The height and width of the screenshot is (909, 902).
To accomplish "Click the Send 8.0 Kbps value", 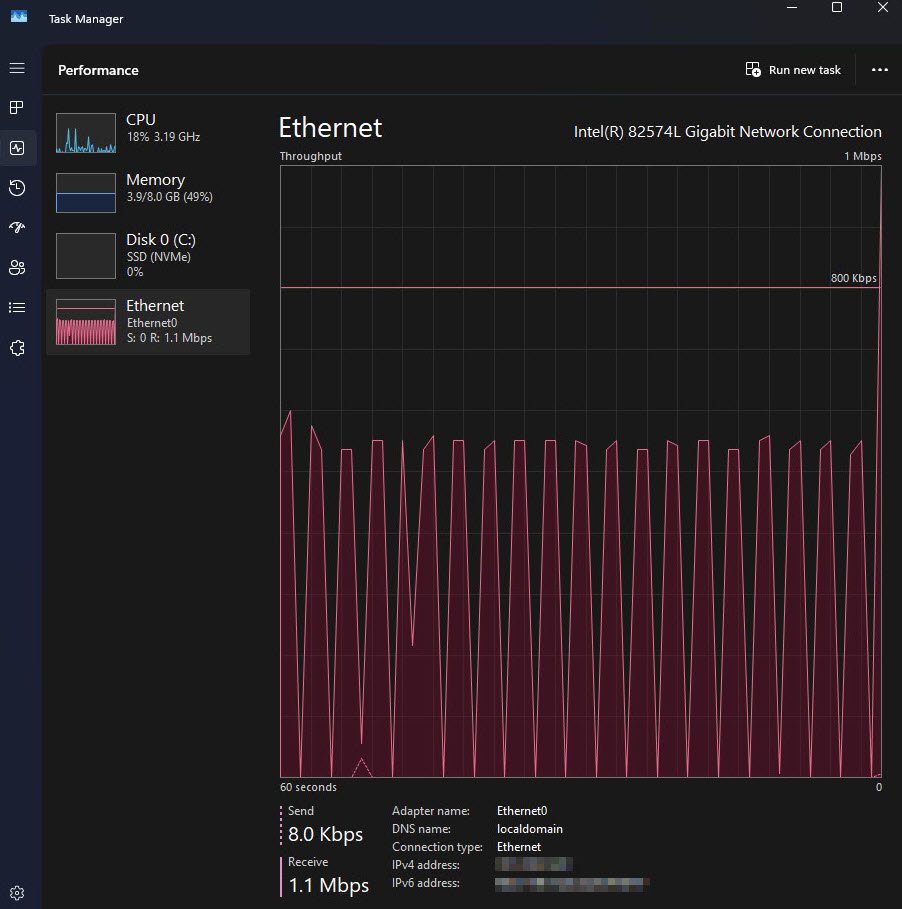I will (325, 834).
